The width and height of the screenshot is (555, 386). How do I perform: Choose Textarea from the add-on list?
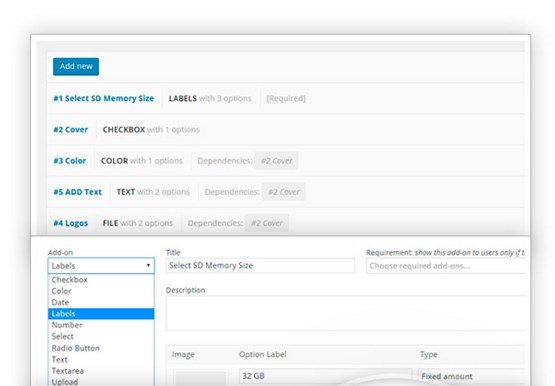point(101,370)
